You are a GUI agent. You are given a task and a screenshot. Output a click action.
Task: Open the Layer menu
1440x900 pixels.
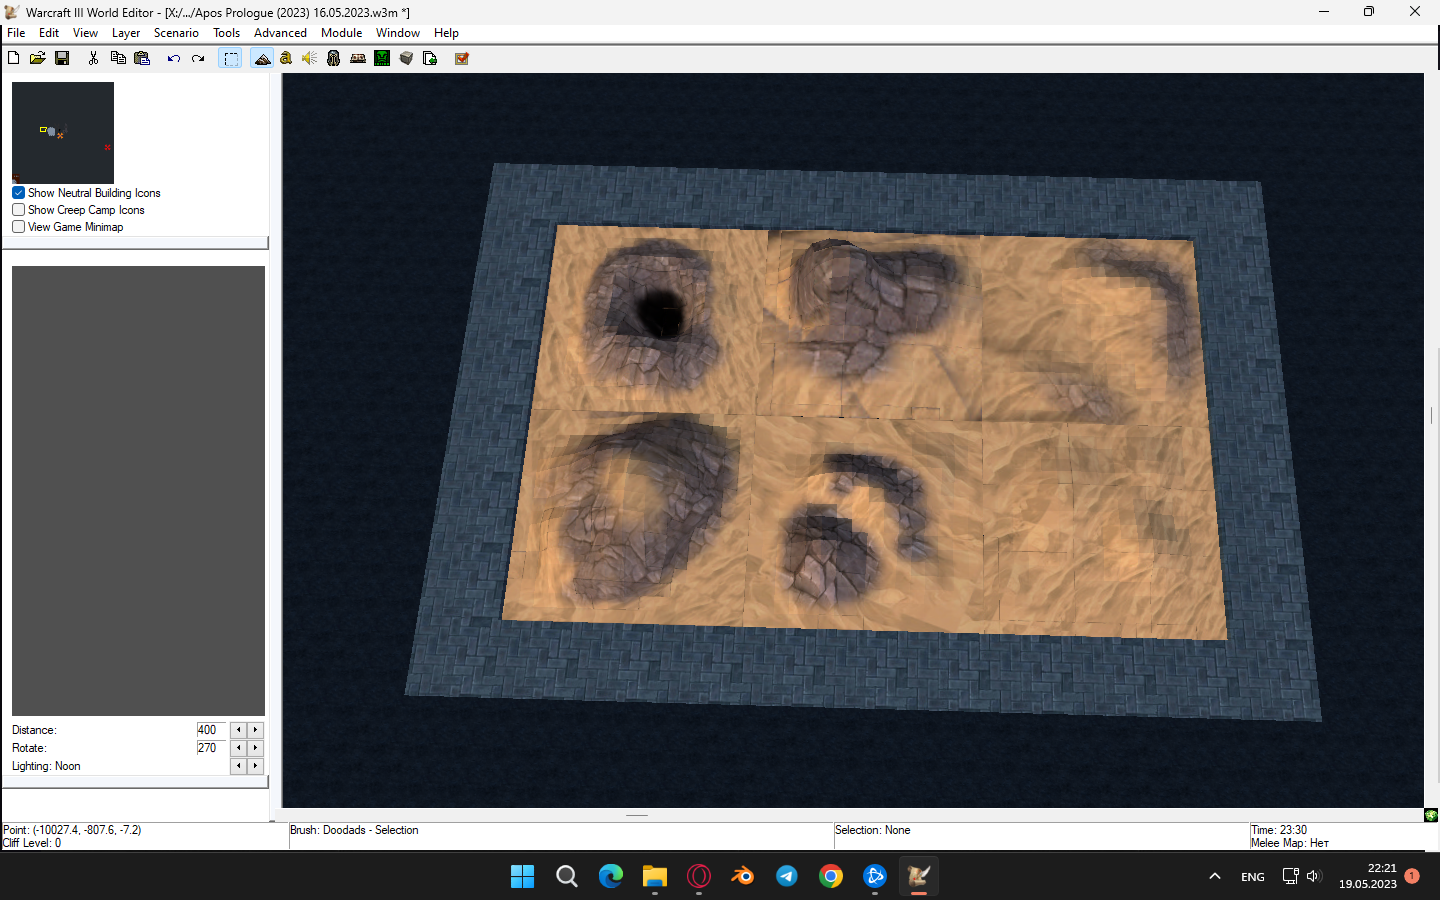pyautogui.click(x=126, y=33)
